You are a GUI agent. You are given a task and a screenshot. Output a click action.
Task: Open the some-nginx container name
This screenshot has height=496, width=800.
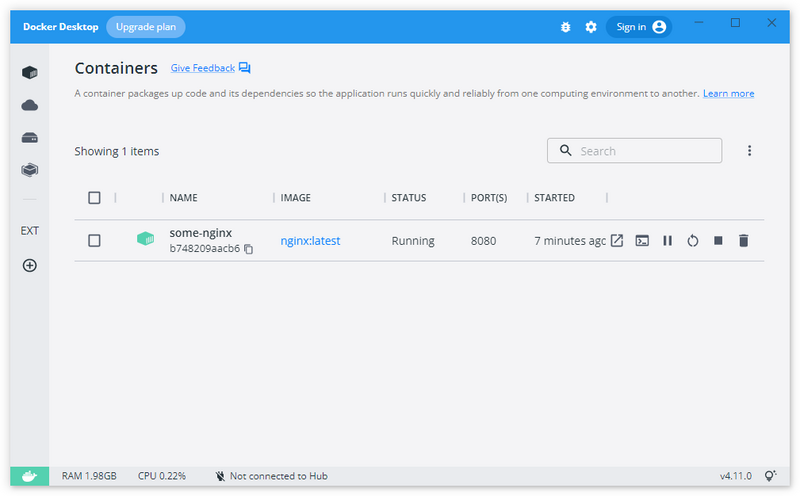[201, 233]
